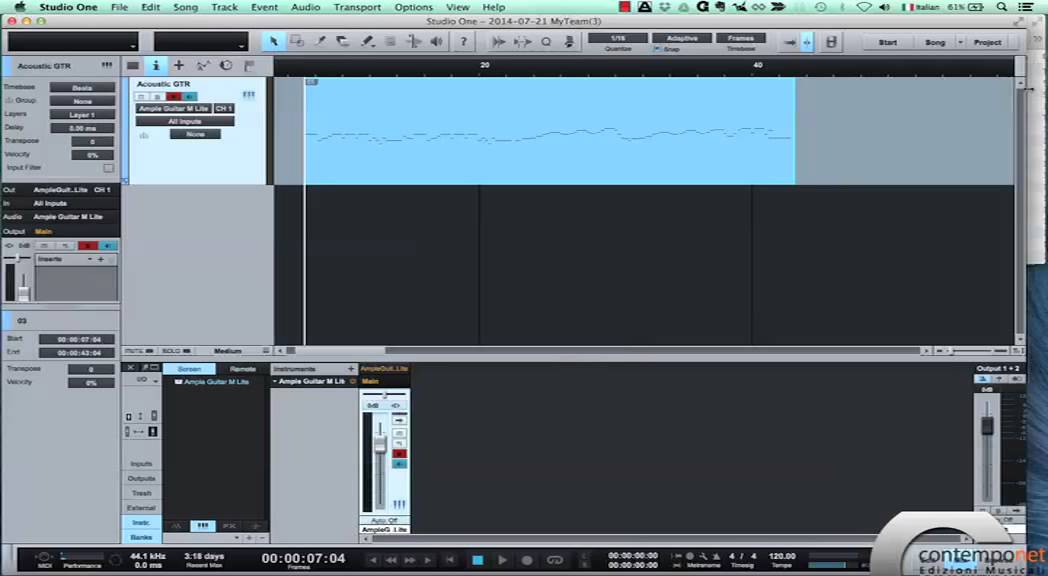Open the All Inputs dropdown on track

tap(185, 121)
